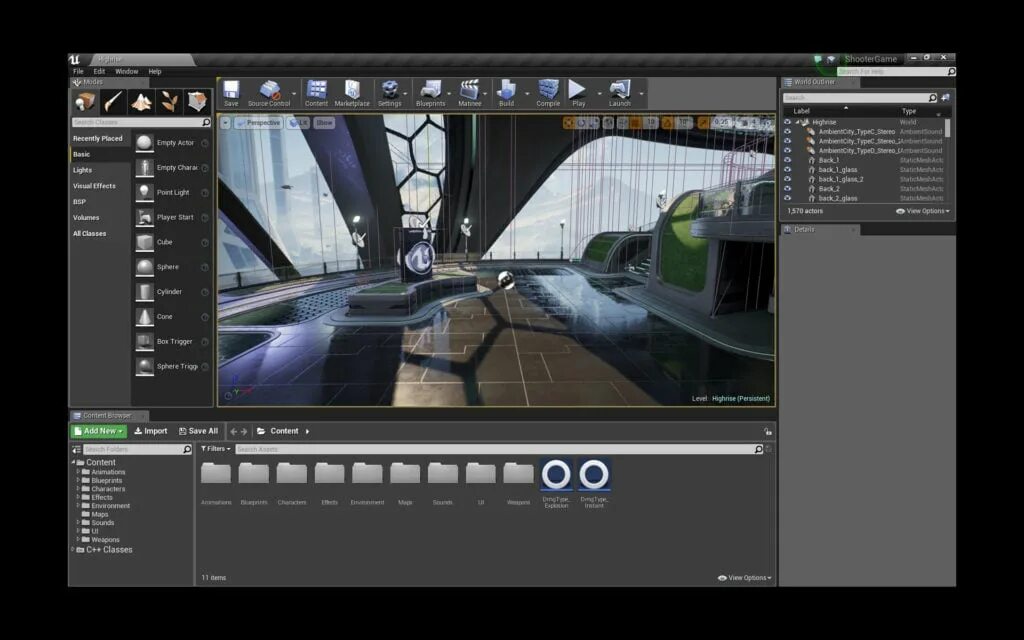Screen dimensions: 1024x640
Task: Toggle visibility eye for Back_2
Action: [x=787, y=188]
